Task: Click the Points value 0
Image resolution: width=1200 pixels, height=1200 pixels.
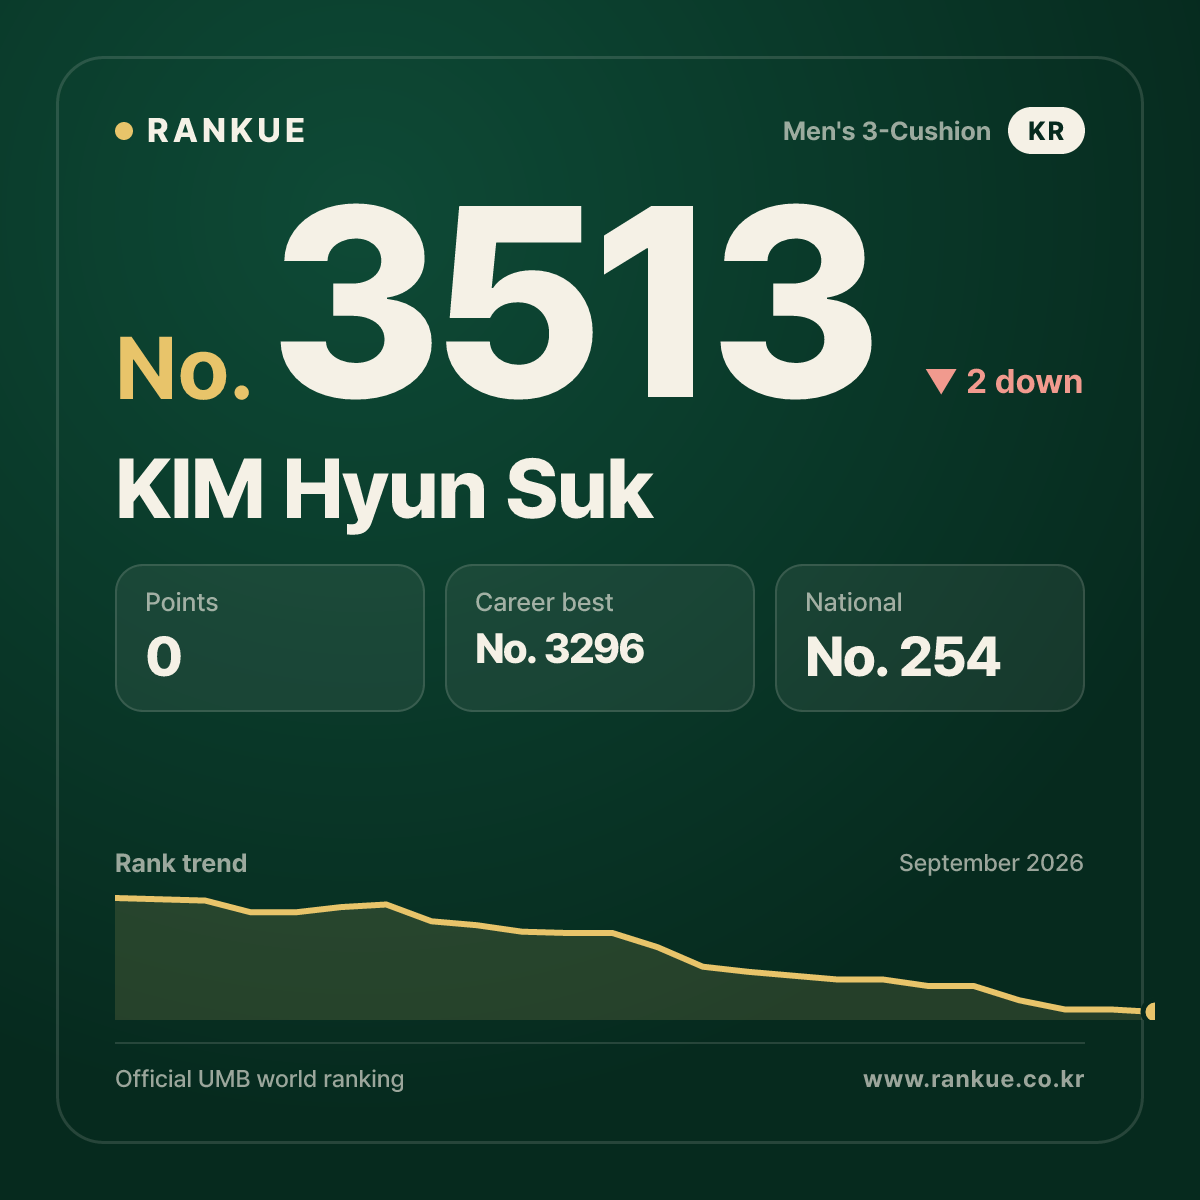Action: tap(164, 657)
